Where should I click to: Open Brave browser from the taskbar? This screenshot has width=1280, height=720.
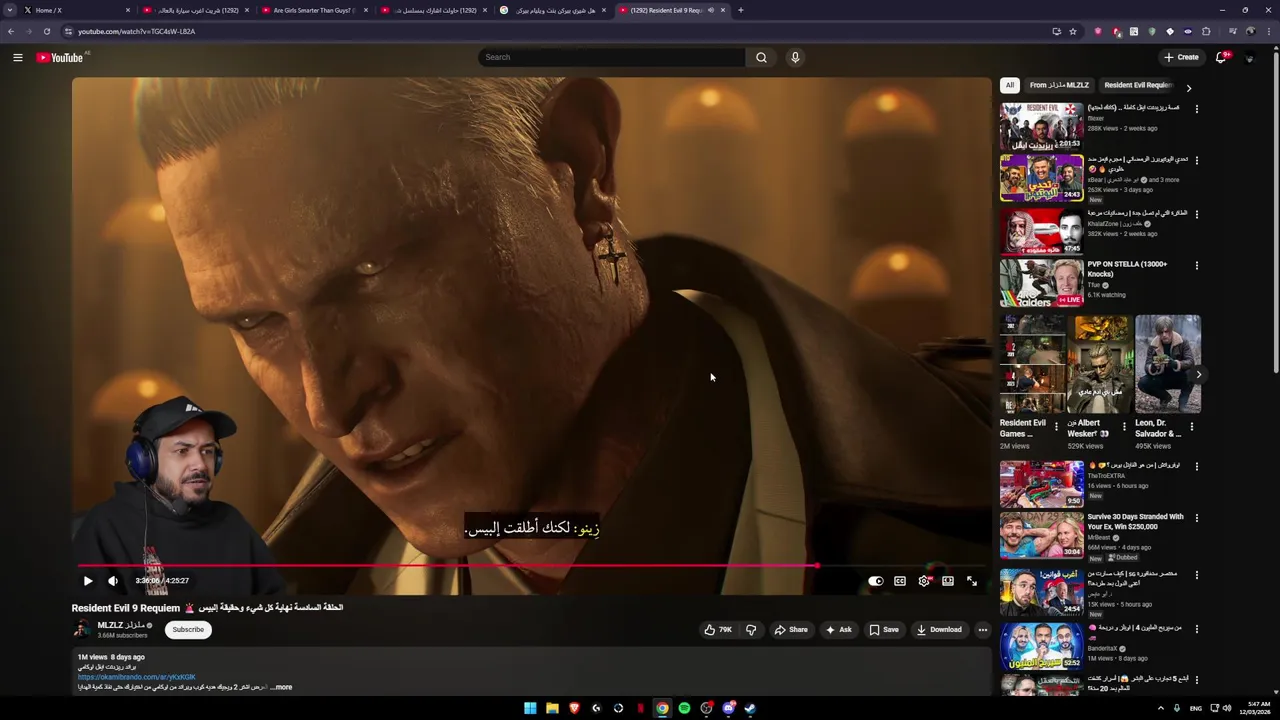click(574, 708)
